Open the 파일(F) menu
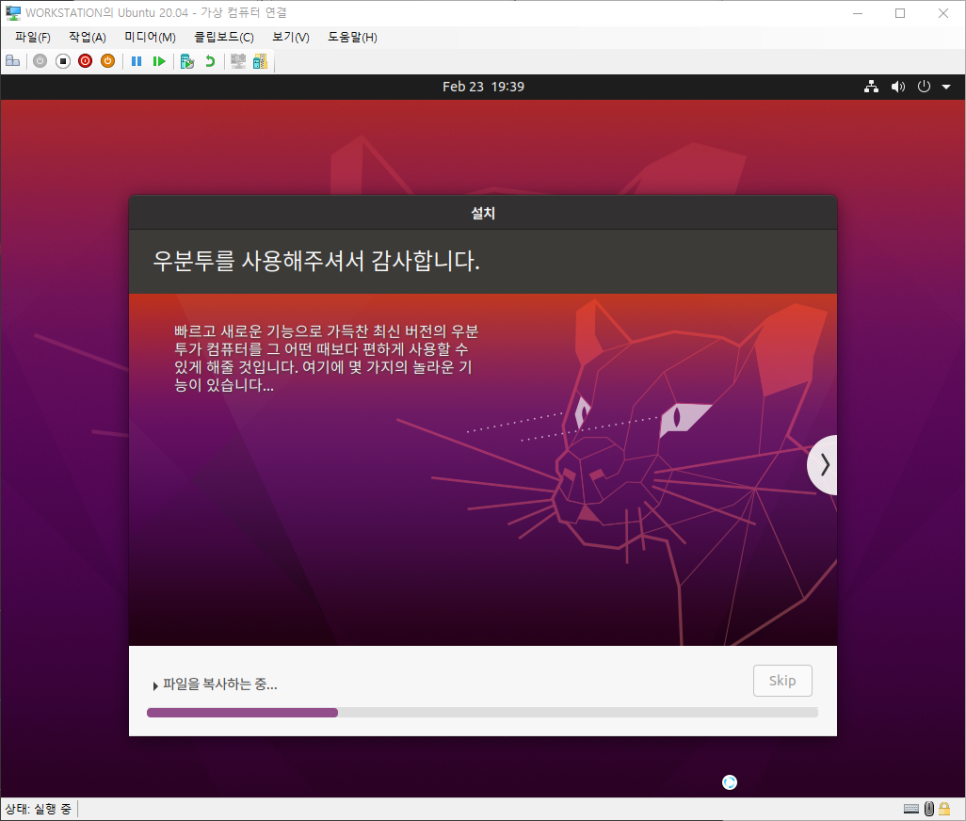The width and height of the screenshot is (966, 821). [x=33, y=38]
